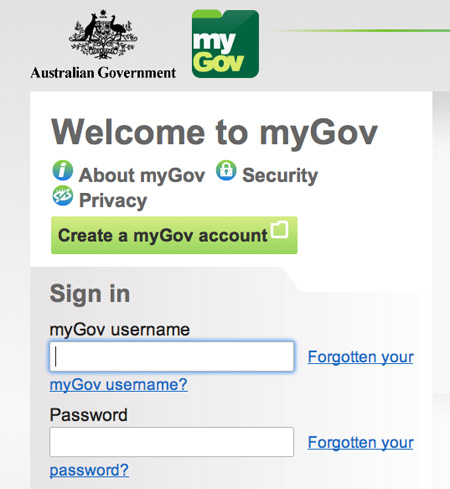Viewport: 450px width, 489px height.
Task: Open the Privacy link
Action: 113,200
